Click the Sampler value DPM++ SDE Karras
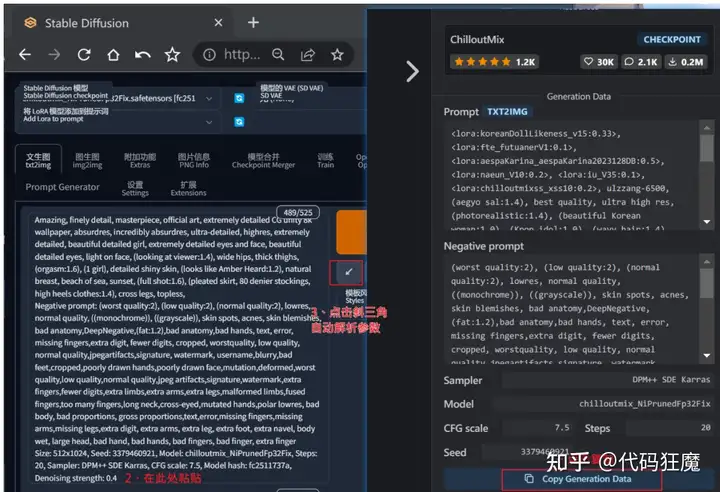 coord(671,379)
